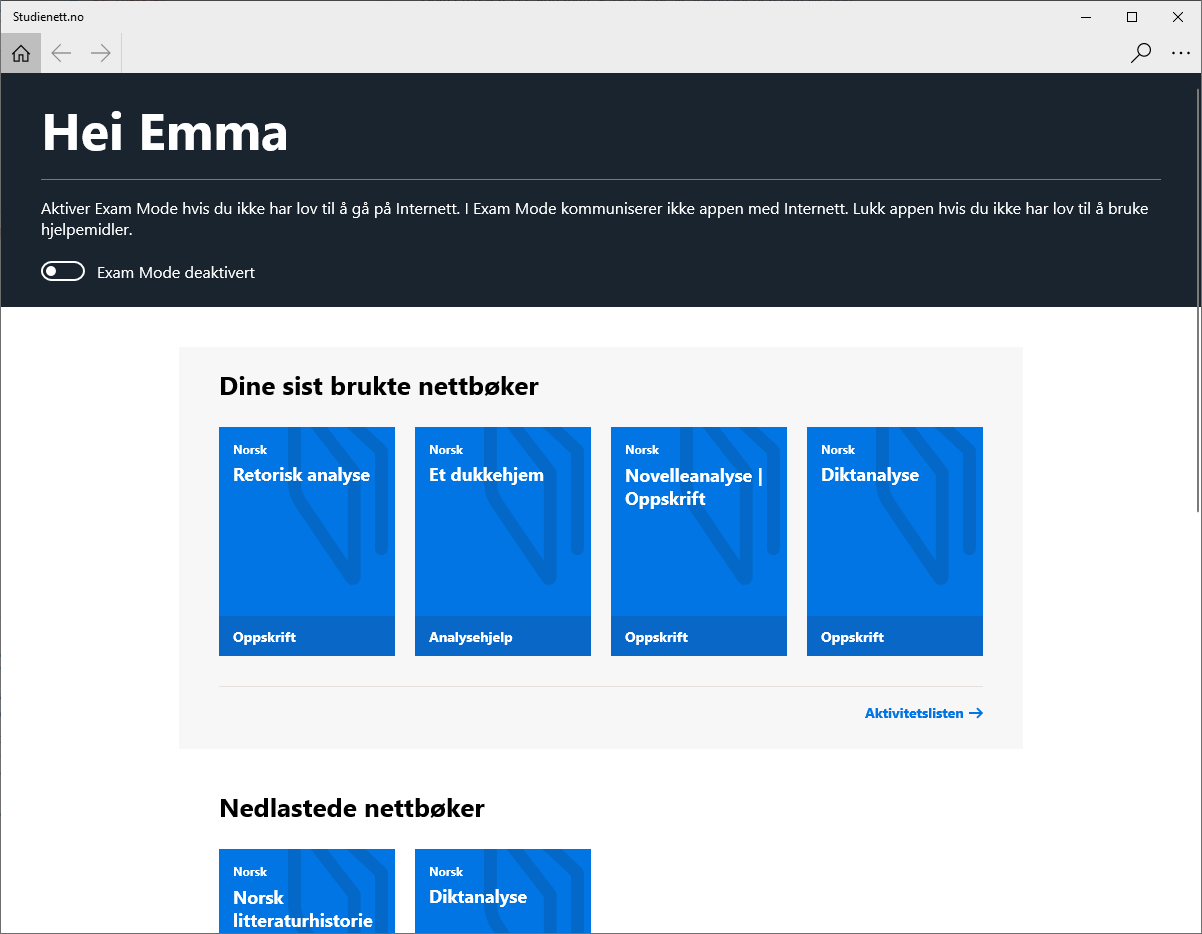Open the Novelleanalyse | Oppskrift card

(699, 541)
